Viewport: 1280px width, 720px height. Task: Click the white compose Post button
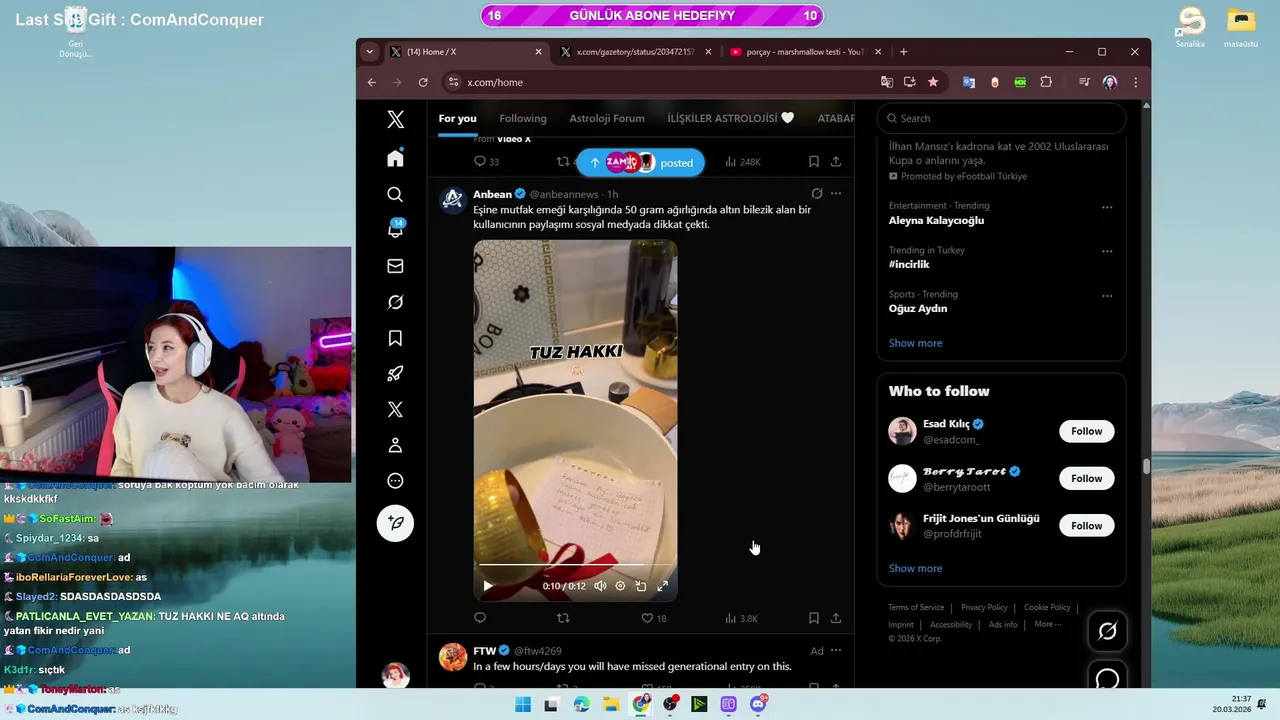[395, 523]
